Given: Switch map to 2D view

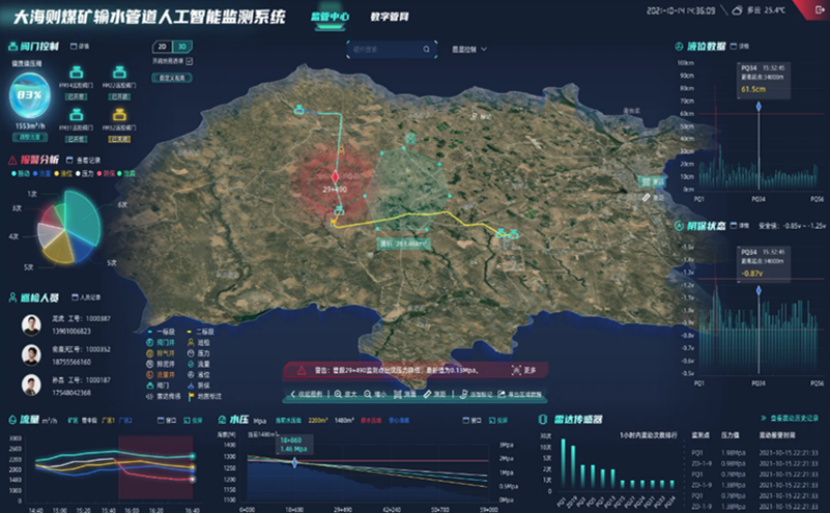Looking at the screenshot, I should pos(162,47).
